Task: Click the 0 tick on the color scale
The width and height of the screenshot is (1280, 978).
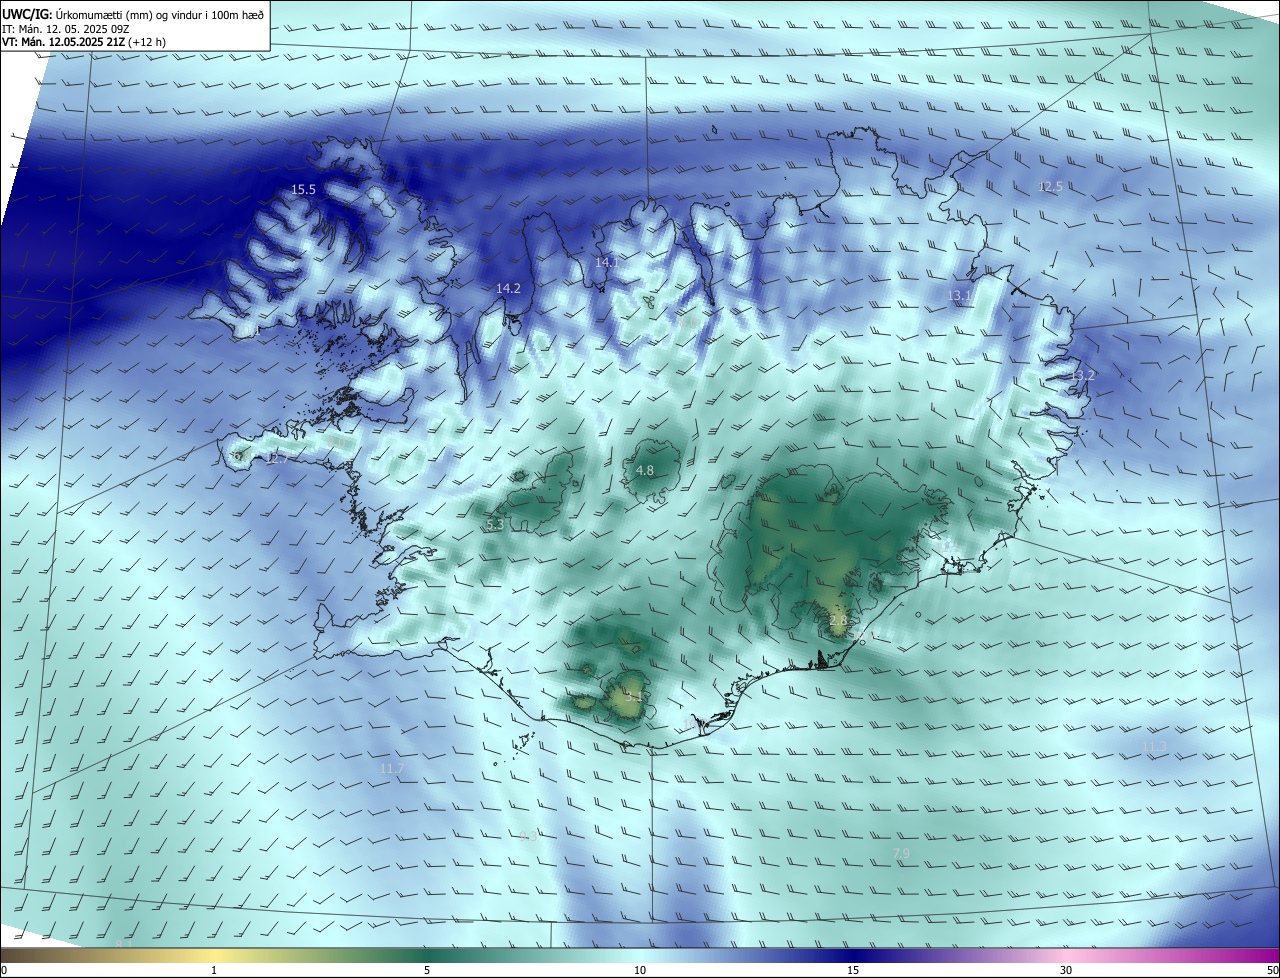Action: (x=4, y=970)
